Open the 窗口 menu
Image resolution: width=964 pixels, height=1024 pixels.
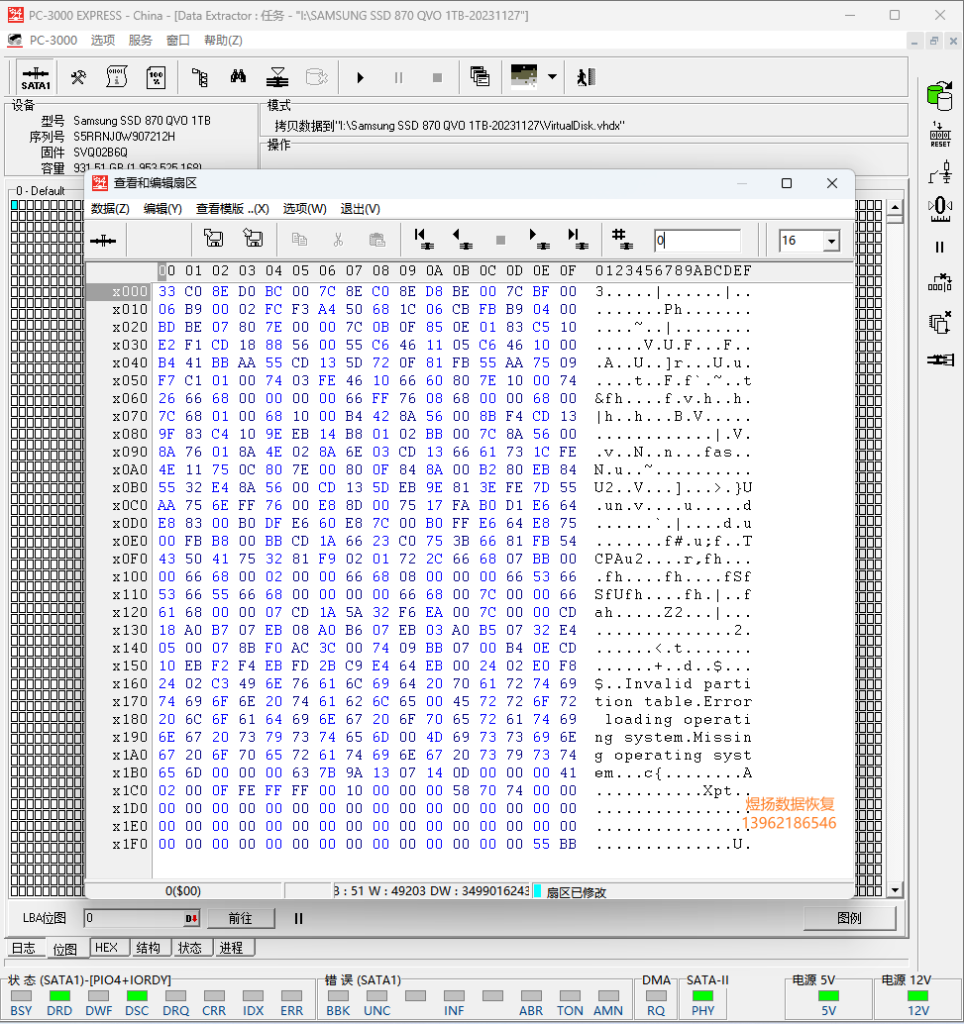[x=178, y=40]
